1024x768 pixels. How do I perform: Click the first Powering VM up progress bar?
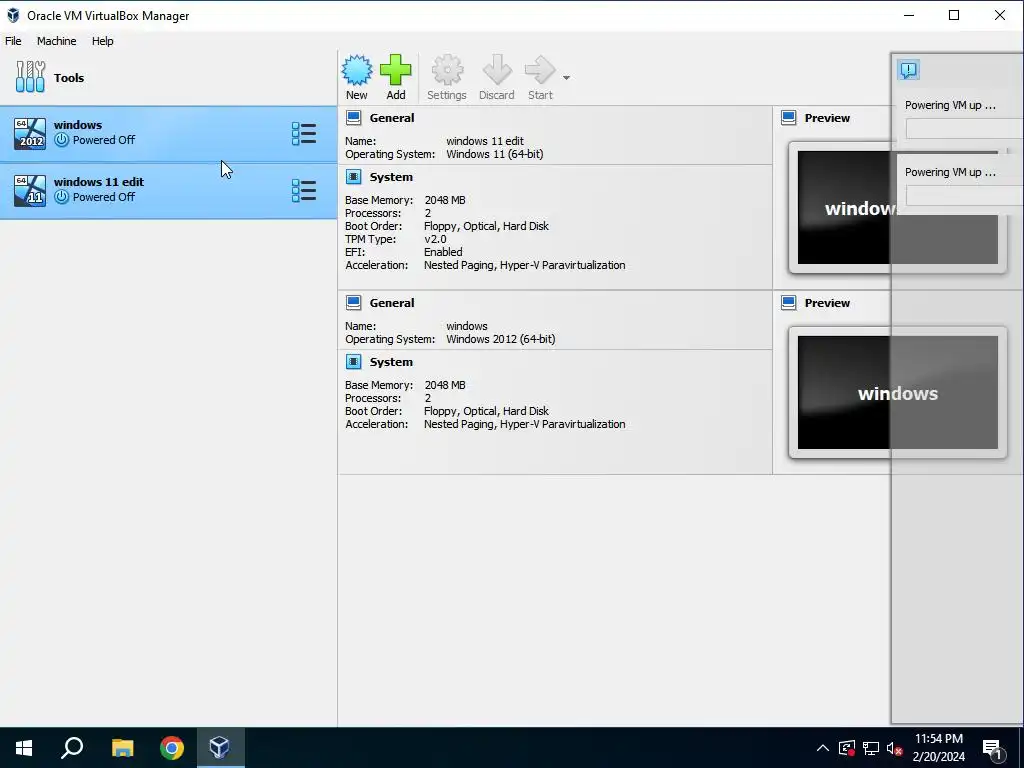click(x=964, y=129)
